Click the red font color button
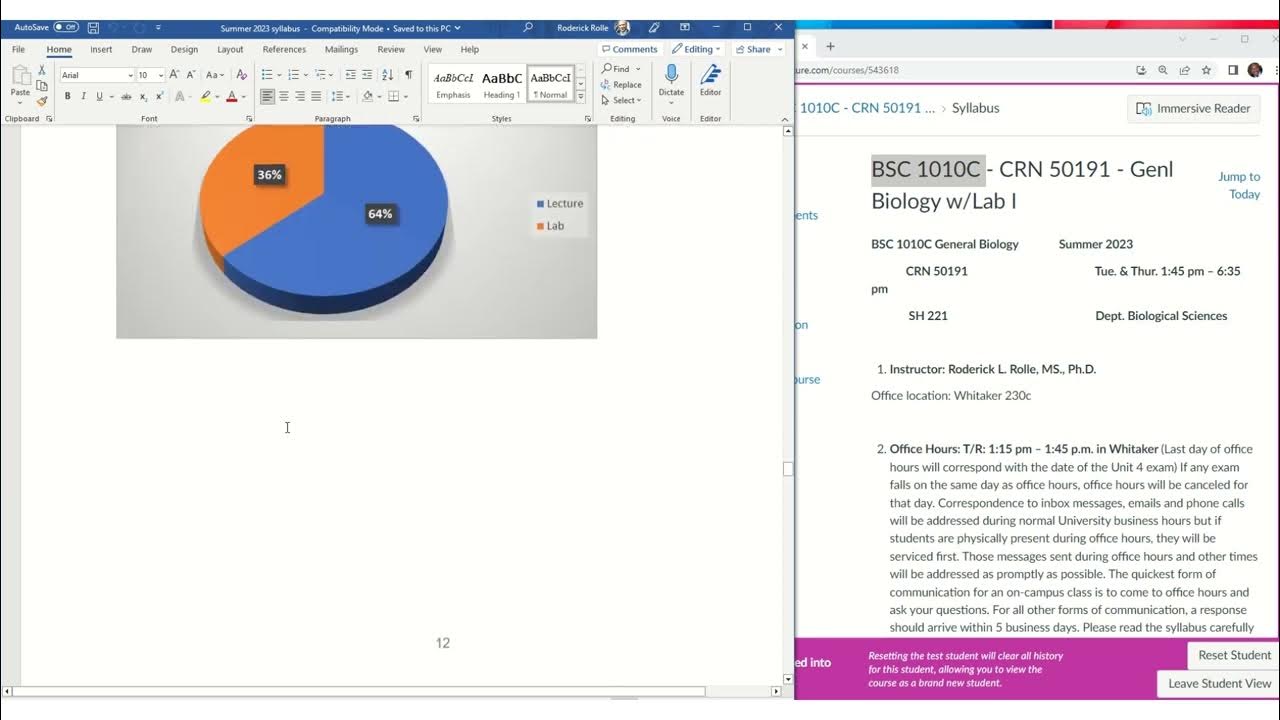The height and width of the screenshot is (720, 1280). [231, 96]
